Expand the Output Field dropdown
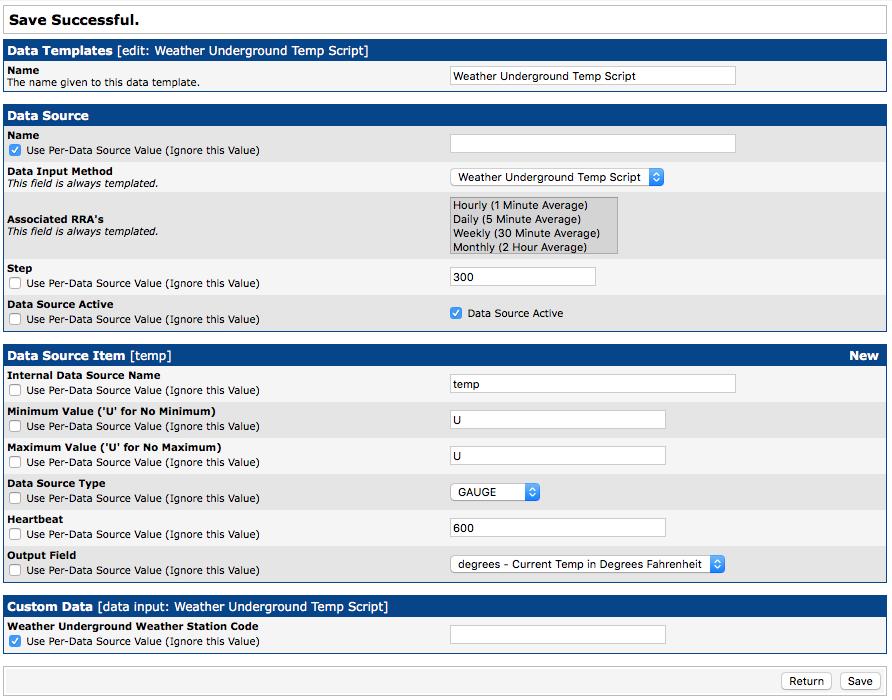Screen dimensions: 892x700 point(587,564)
